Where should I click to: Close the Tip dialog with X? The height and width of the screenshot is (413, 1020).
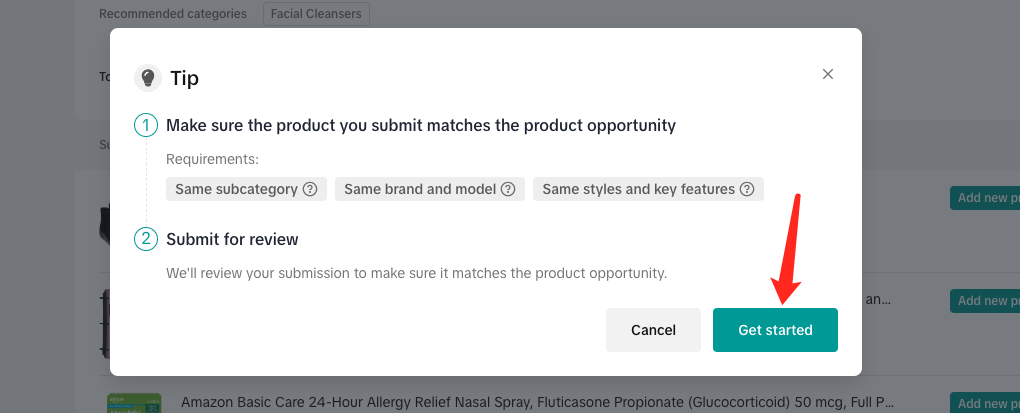point(827,74)
